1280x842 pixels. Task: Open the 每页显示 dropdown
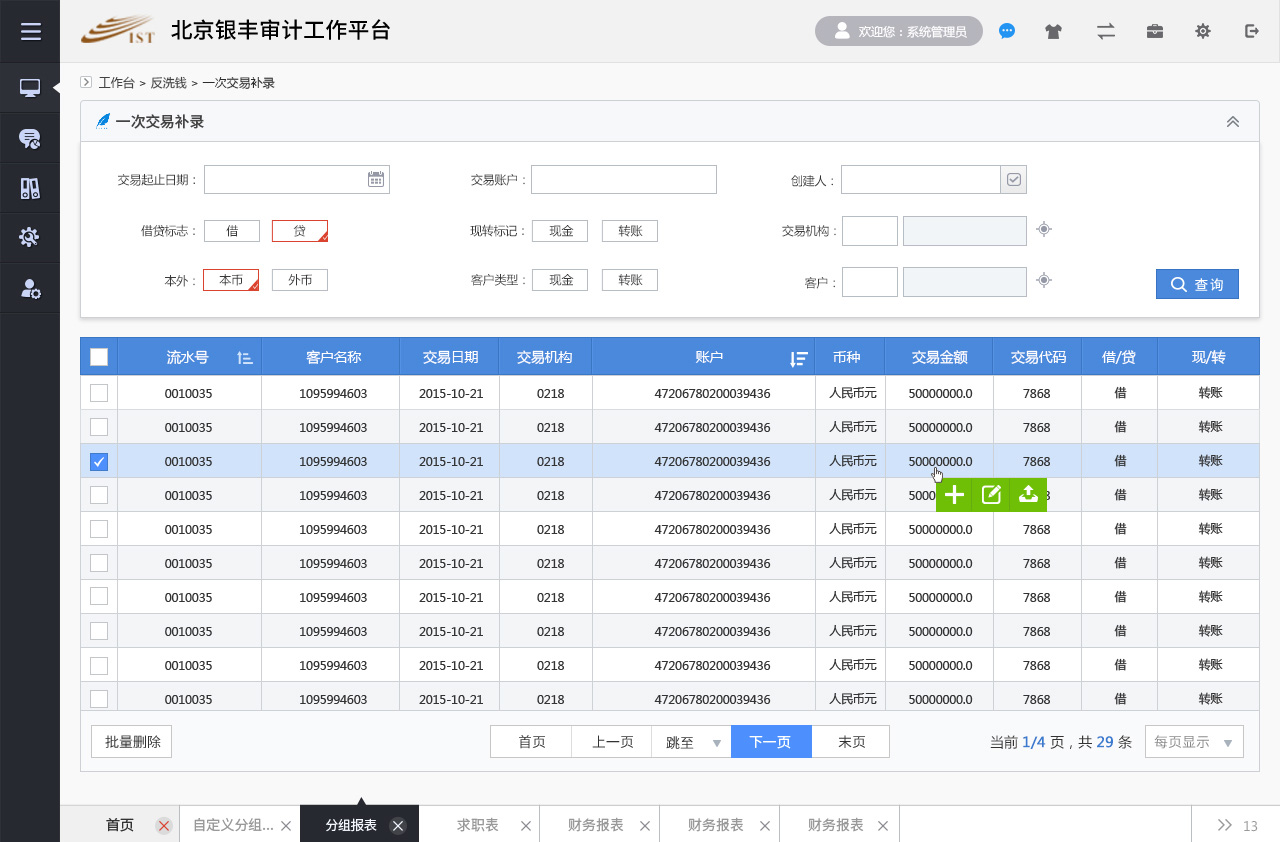tap(1193, 741)
